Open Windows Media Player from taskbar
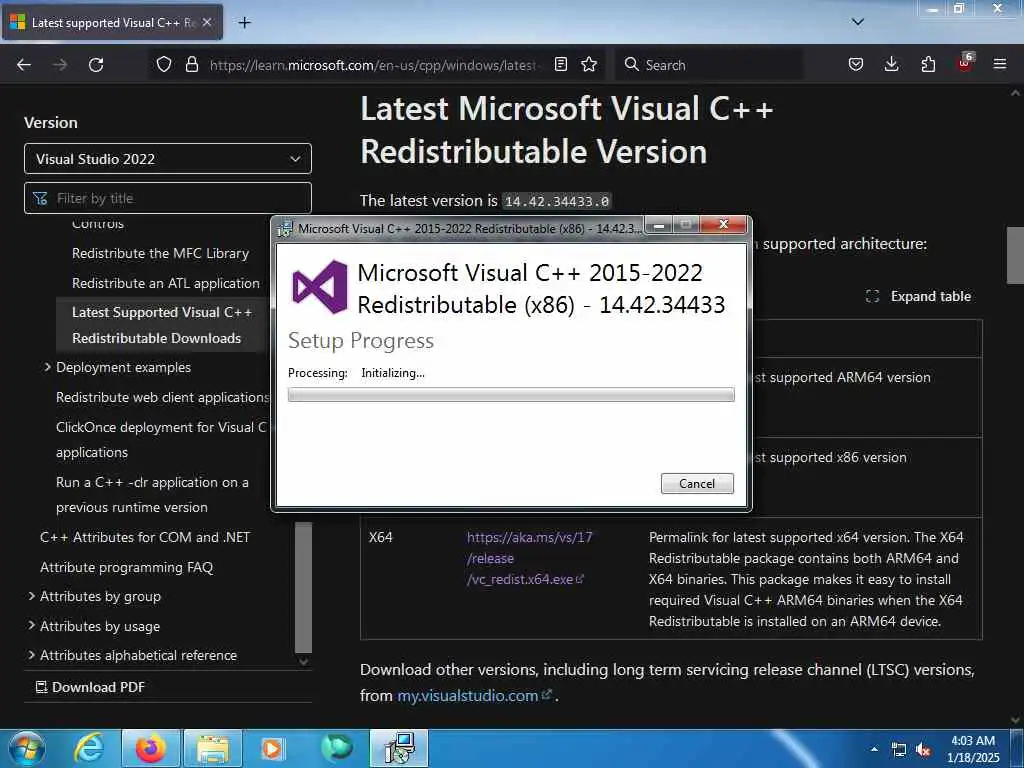Screen dimensions: 1024x768 point(273,748)
